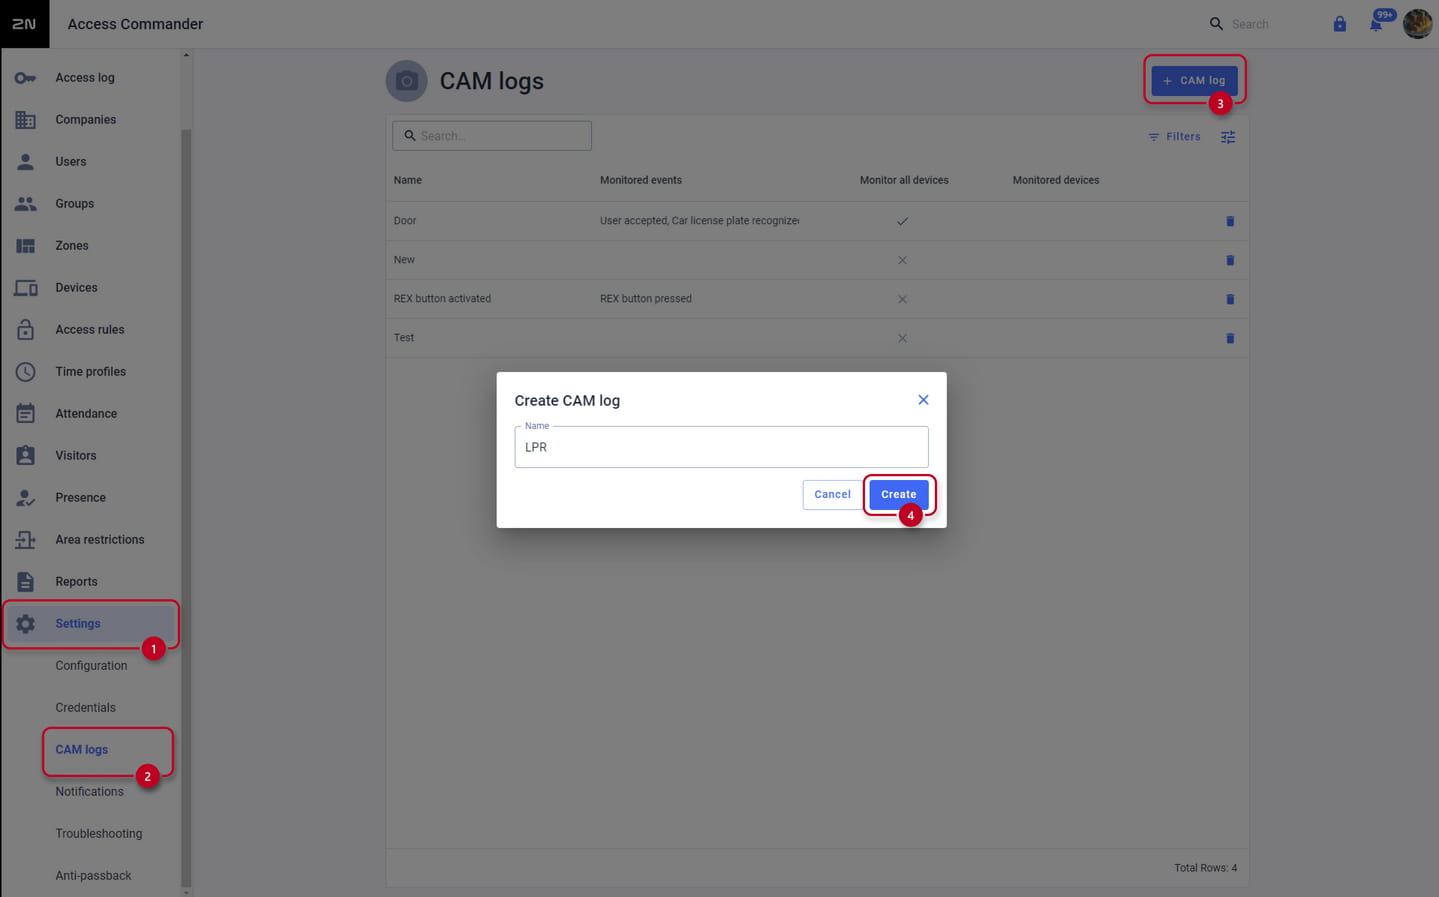Image resolution: width=1439 pixels, height=897 pixels.
Task: Open Attendance section
Action: (x=86, y=413)
